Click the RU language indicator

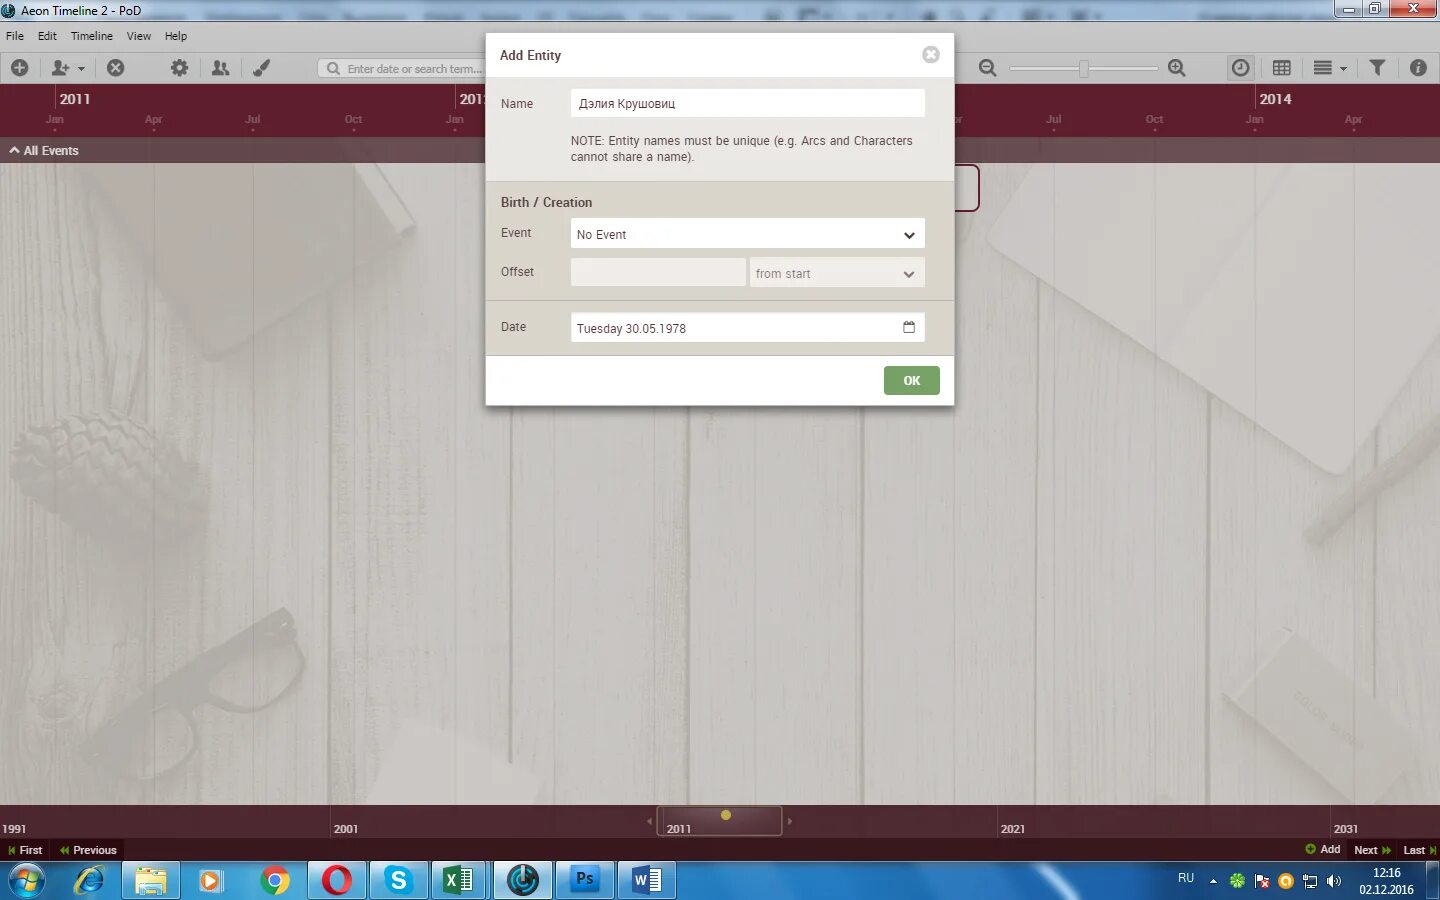1186,878
